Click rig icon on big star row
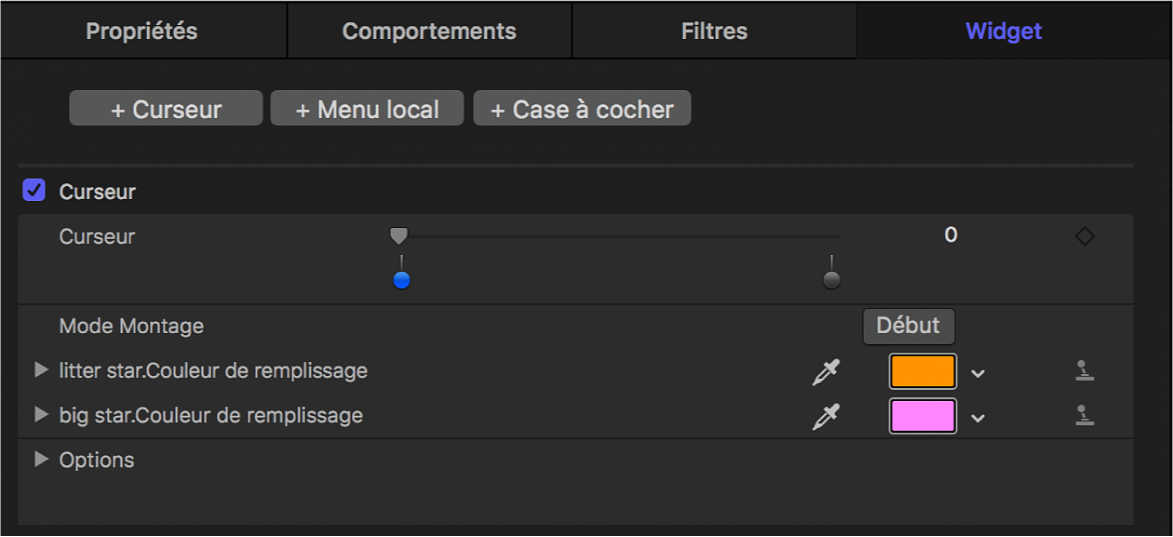Viewport: 1173px width, 537px height. click(x=1084, y=416)
